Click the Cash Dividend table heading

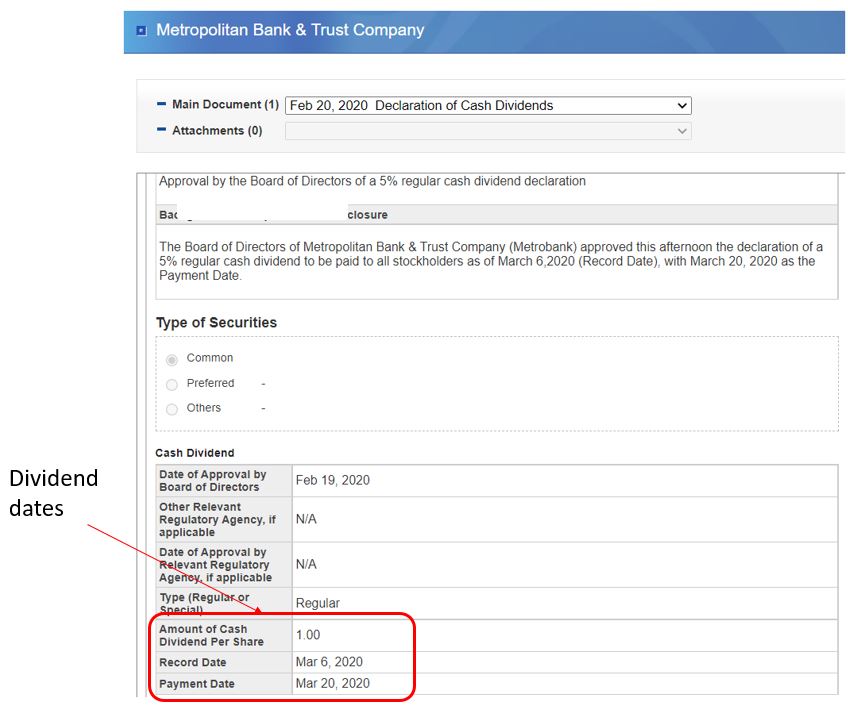pos(195,453)
